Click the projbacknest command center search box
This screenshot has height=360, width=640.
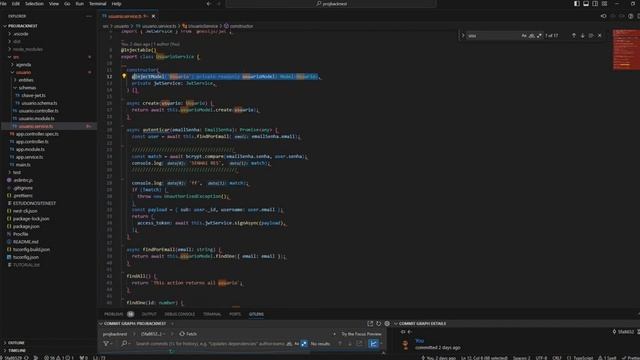[331, 4]
